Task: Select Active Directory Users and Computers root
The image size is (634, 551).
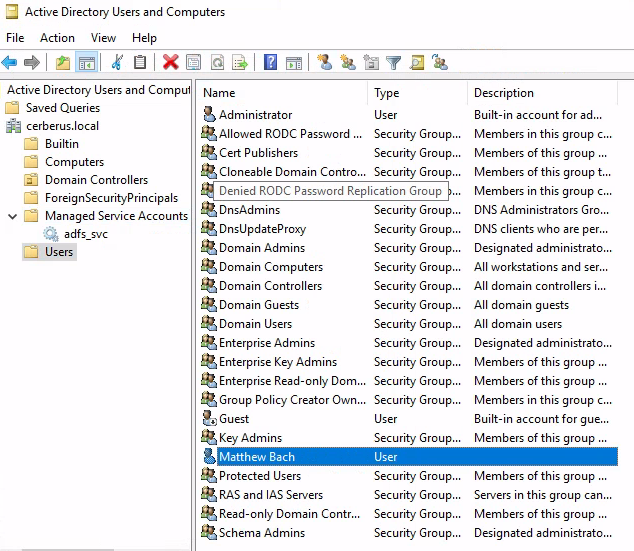Action: [98, 90]
